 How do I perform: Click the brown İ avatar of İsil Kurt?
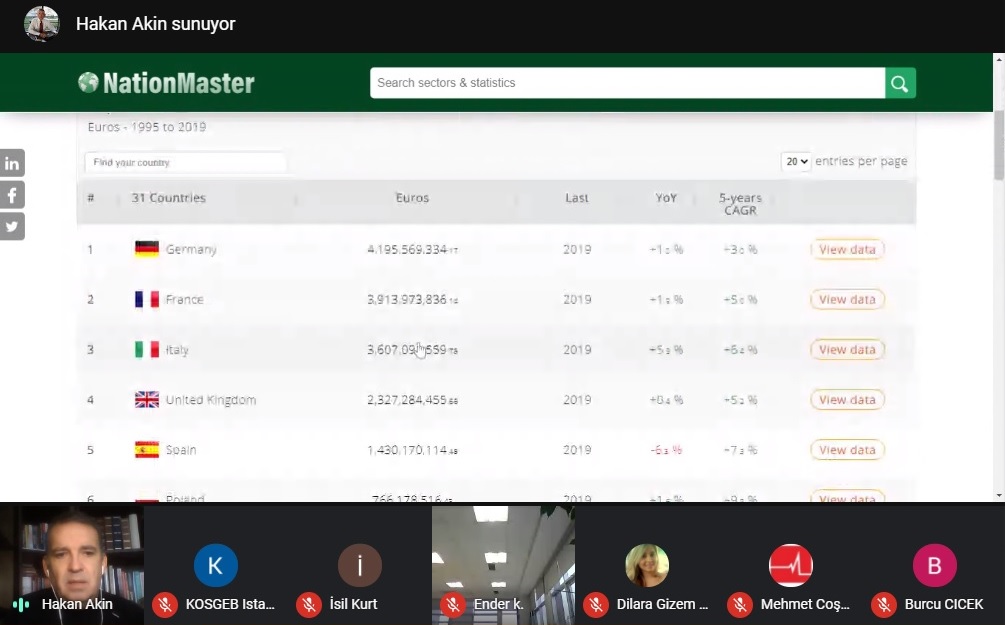point(360,565)
